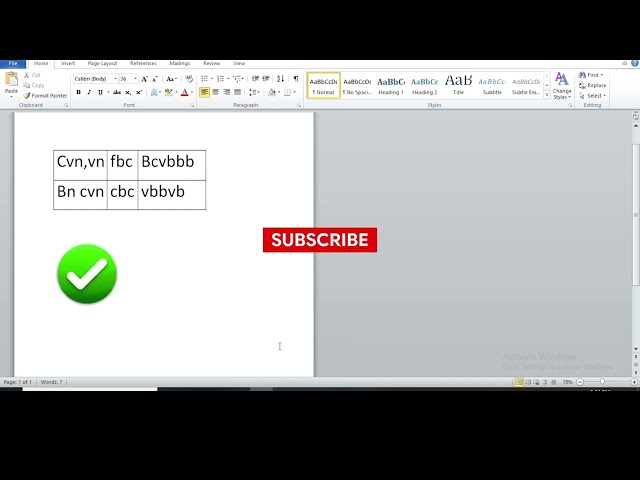This screenshot has width=640, height=480.
Task: Start a numbered list
Action: coord(220,79)
